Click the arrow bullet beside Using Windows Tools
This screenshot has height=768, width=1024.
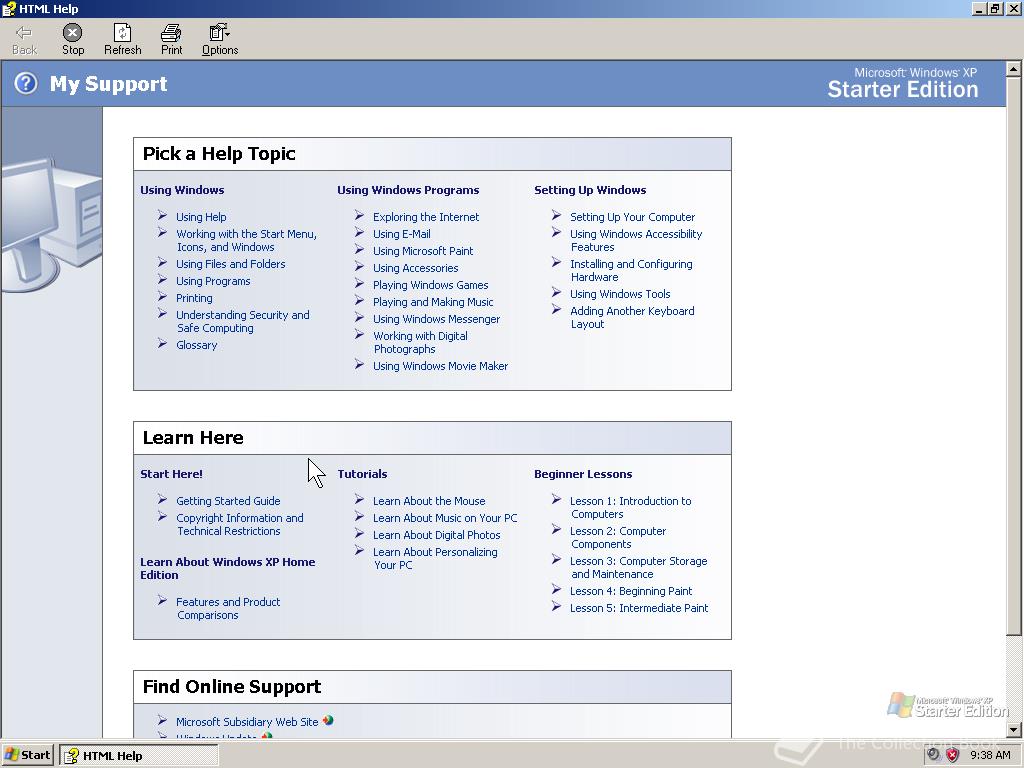(x=556, y=293)
